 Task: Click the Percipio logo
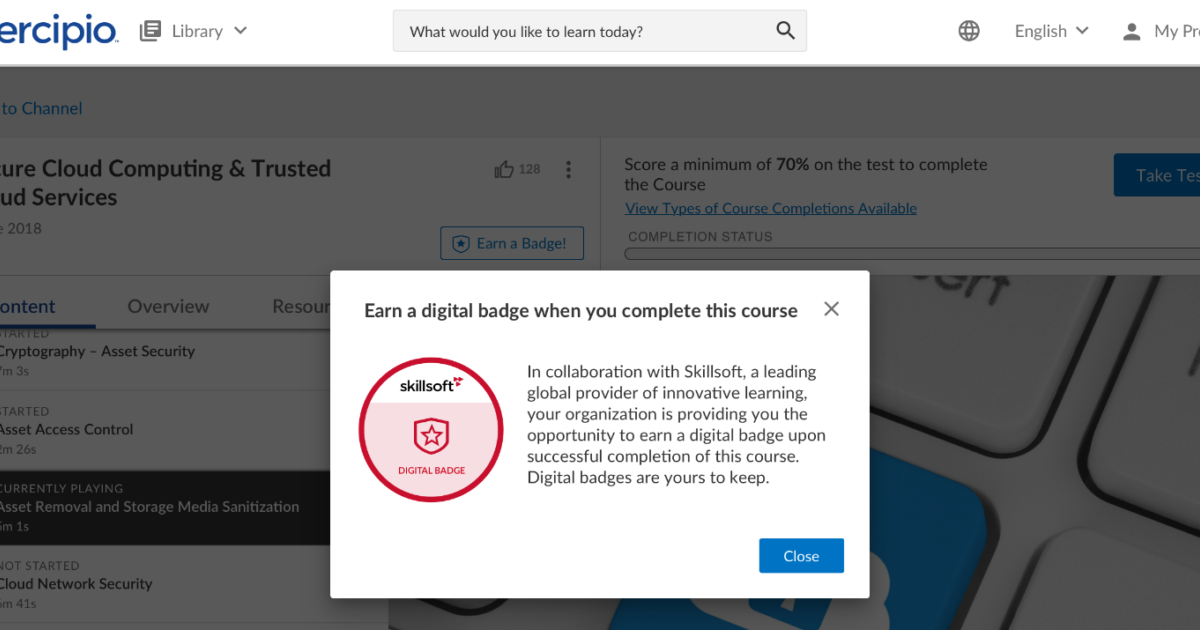coord(55,30)
